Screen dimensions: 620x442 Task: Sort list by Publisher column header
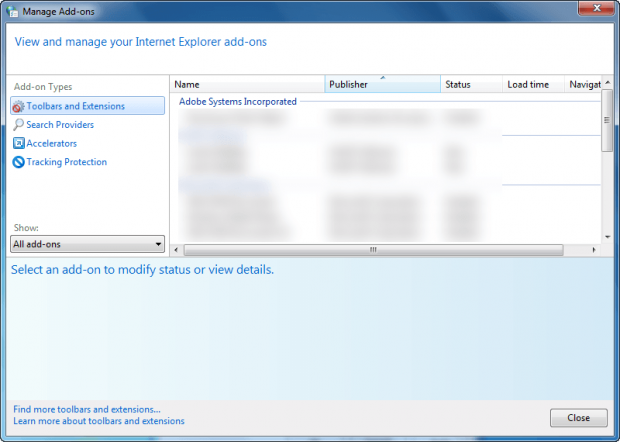[x=382, y=84]
